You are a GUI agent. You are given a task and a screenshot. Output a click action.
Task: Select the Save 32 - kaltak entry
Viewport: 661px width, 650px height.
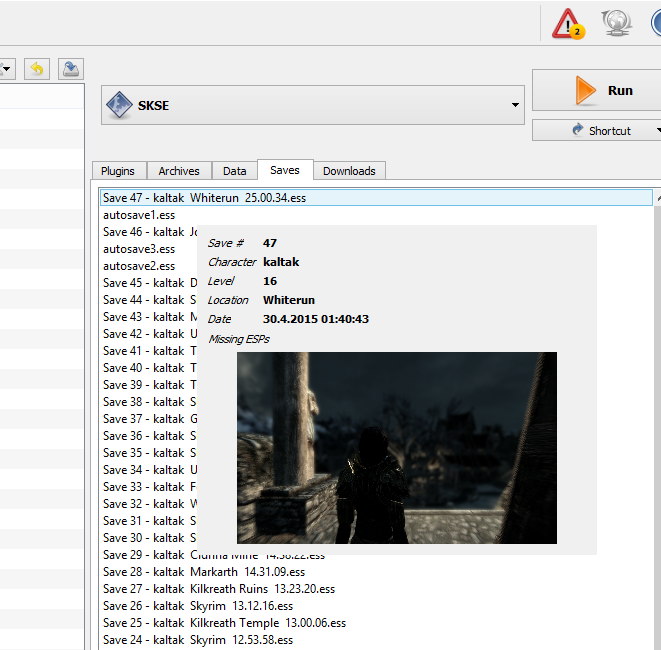pos(149,504)
